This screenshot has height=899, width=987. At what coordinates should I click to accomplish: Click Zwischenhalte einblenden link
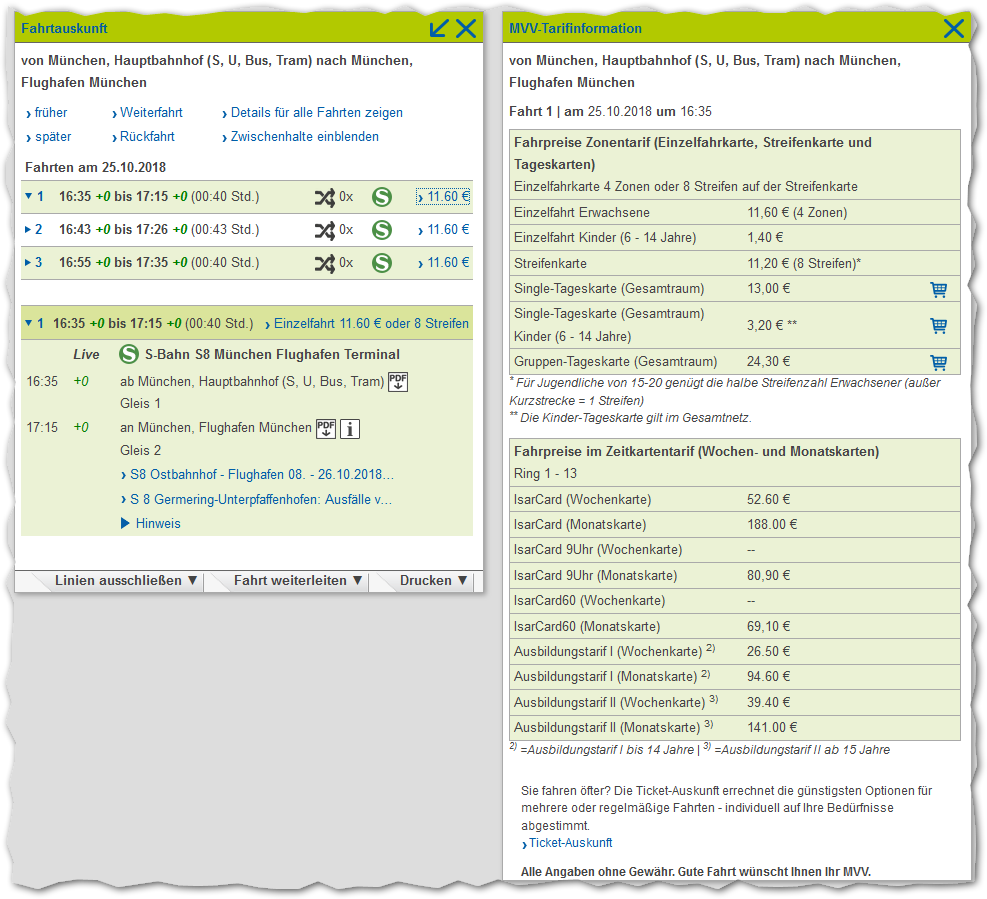point(300,137)
